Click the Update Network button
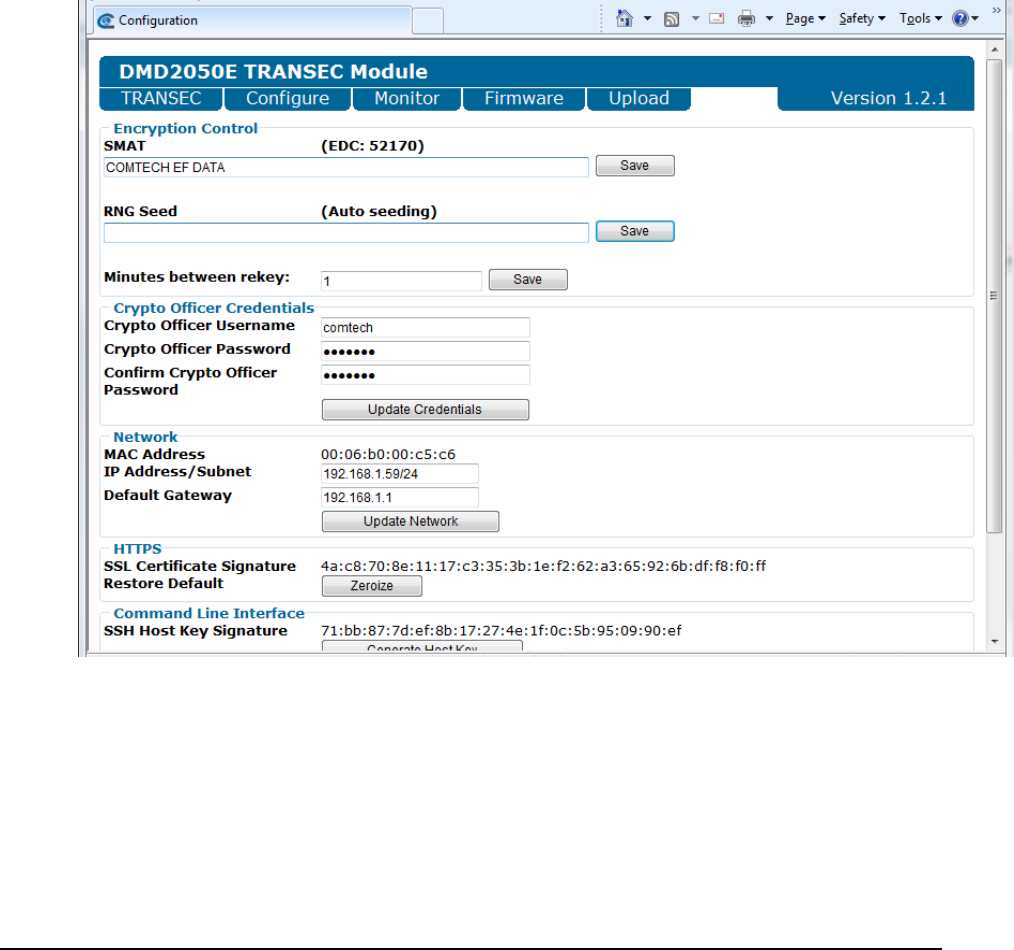The width and height of the screenshot is (1014, 950). (410, 521)
